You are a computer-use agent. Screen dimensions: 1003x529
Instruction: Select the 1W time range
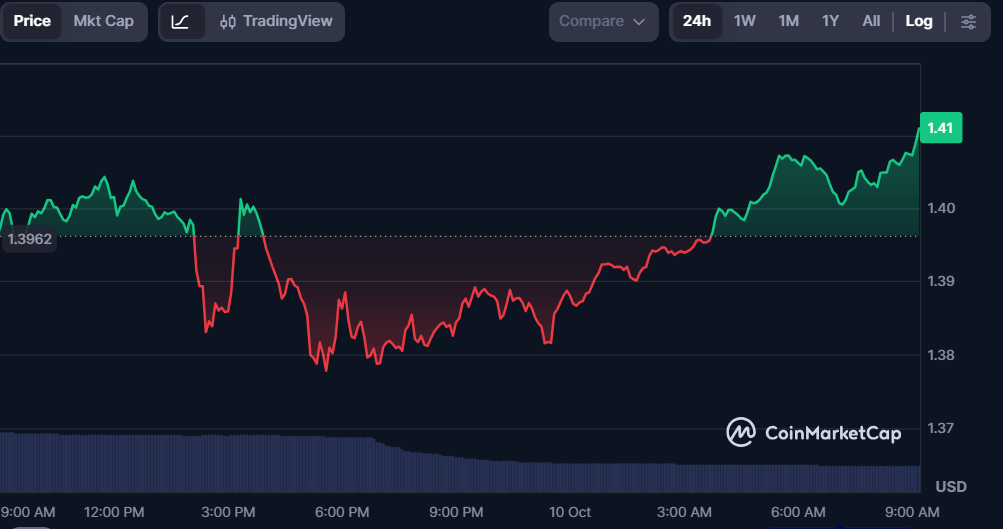745,21
